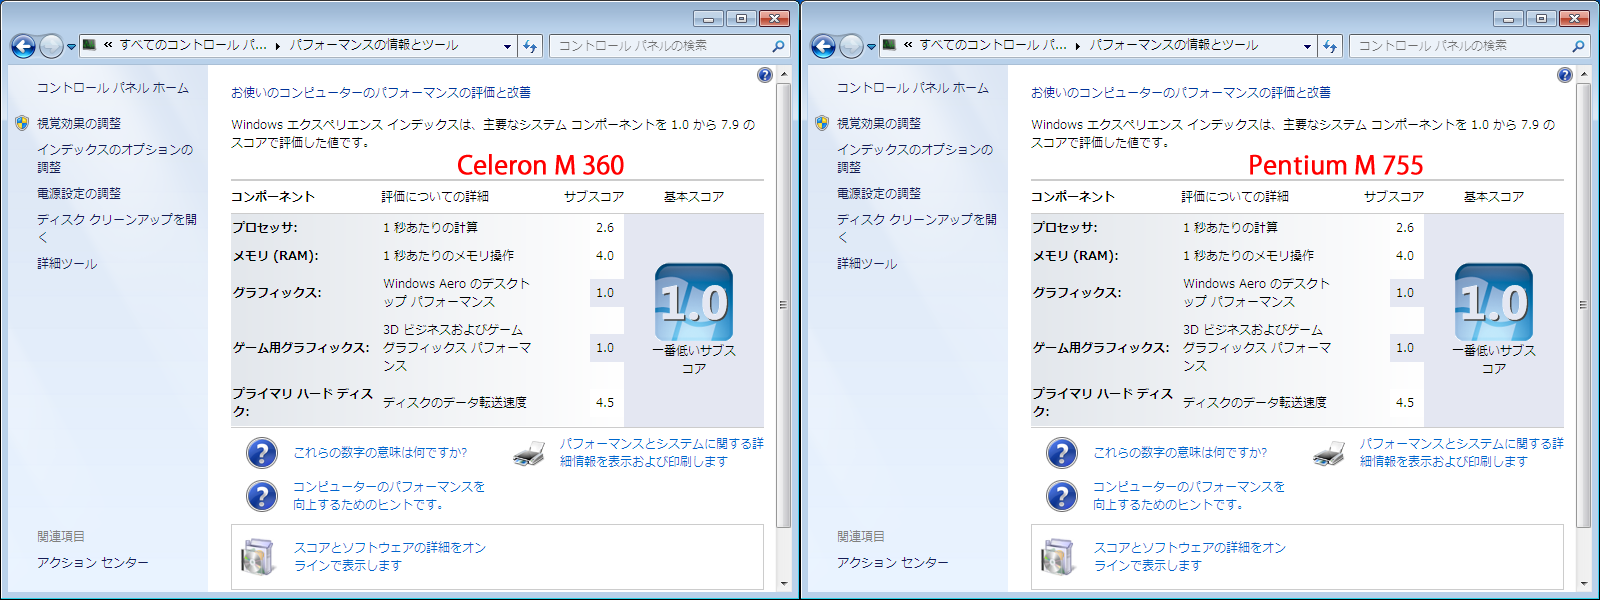The height and width of the screenshot is (600, 1600).
Task: Click the shield icon by 視覚効果の調整 in the left window
Action: [22, 123]
